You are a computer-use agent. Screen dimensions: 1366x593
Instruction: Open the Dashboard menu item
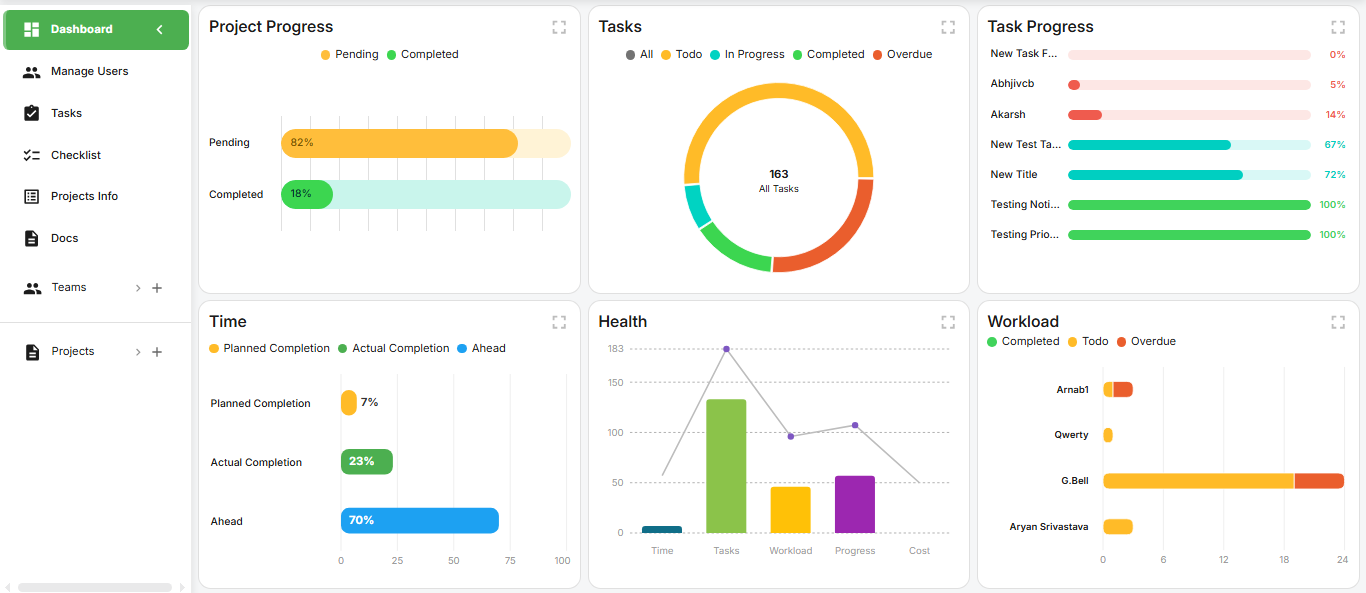point(96,30)
